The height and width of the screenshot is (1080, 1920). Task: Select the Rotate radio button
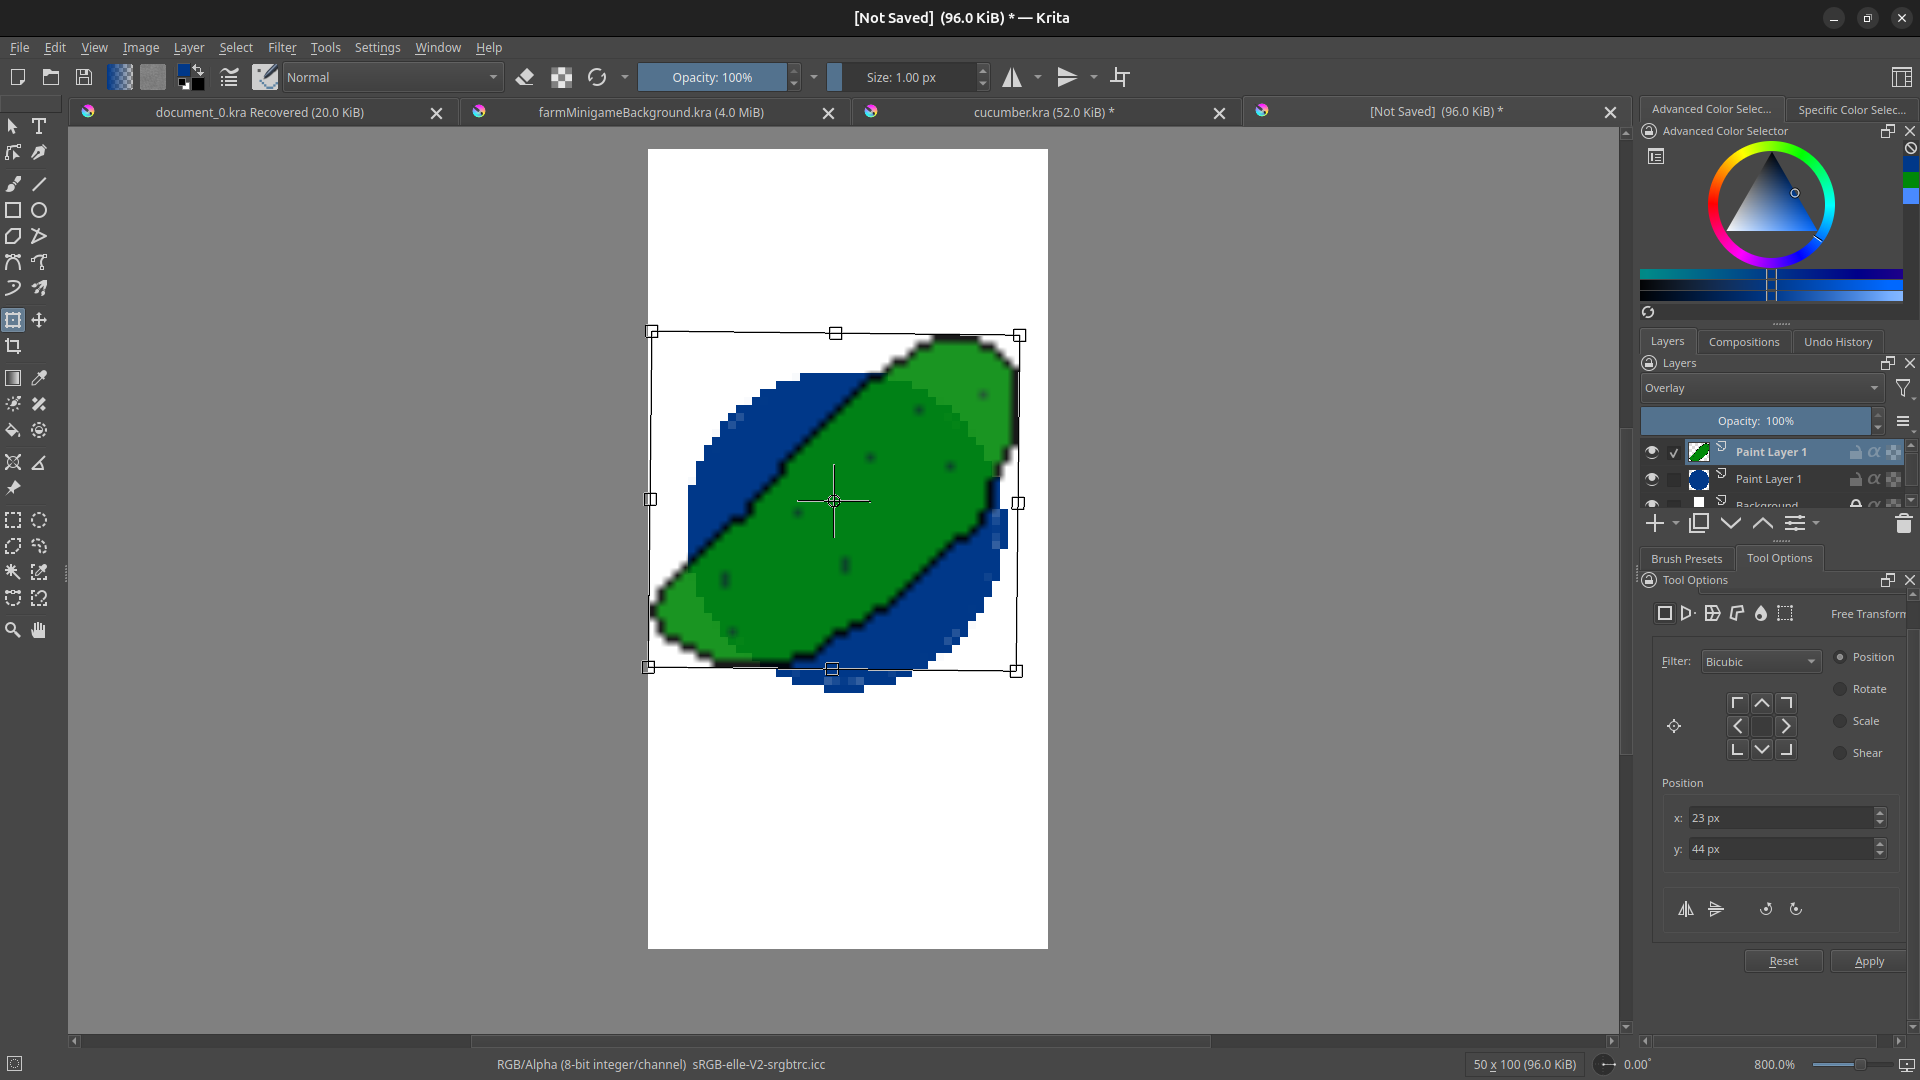pyautogui.click(x=1840, y=689)
